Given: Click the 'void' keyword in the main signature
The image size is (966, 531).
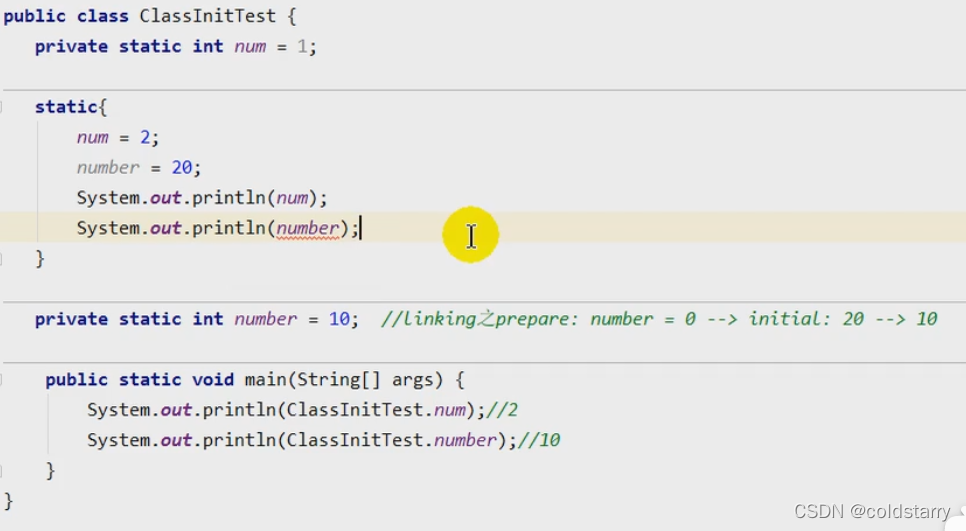Looking at the screenshot, I should point(213,379).
